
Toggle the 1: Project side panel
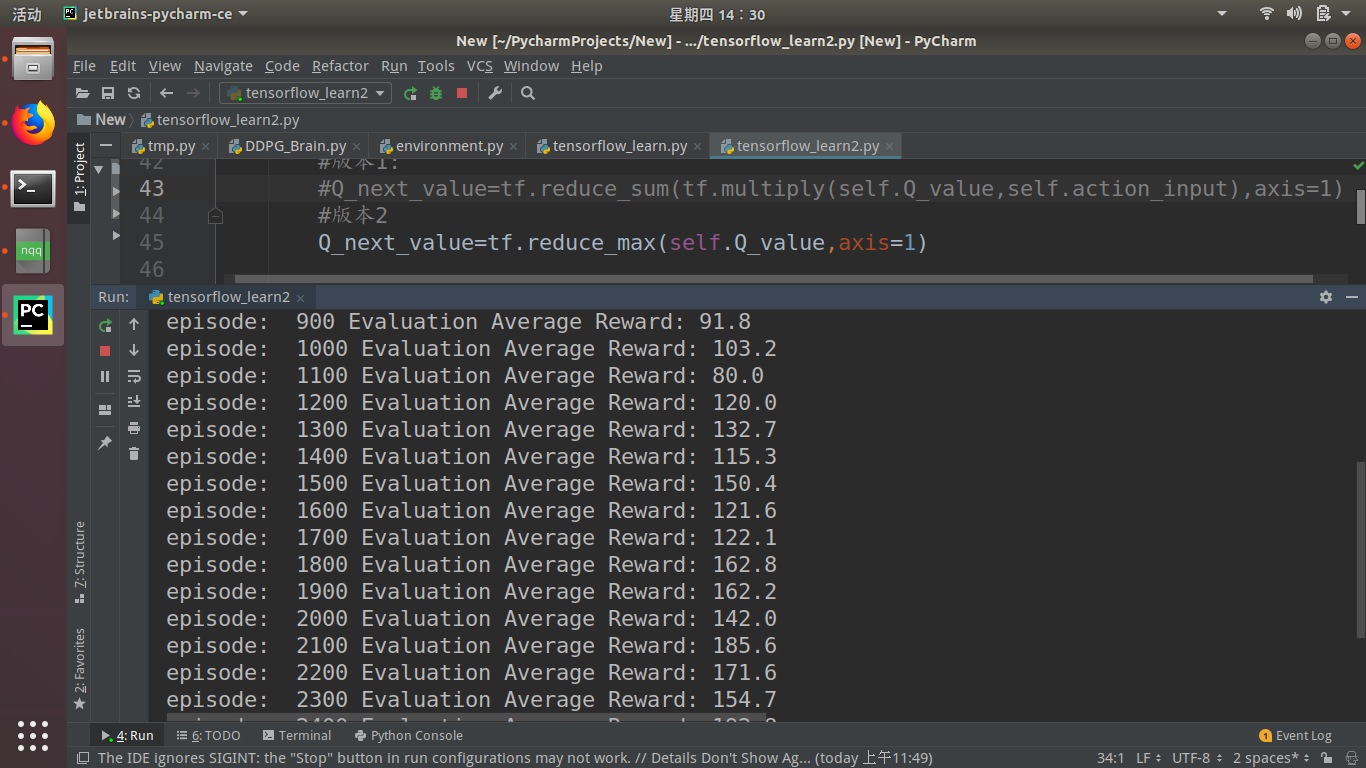pyautogui.click(x=80, y=176)
